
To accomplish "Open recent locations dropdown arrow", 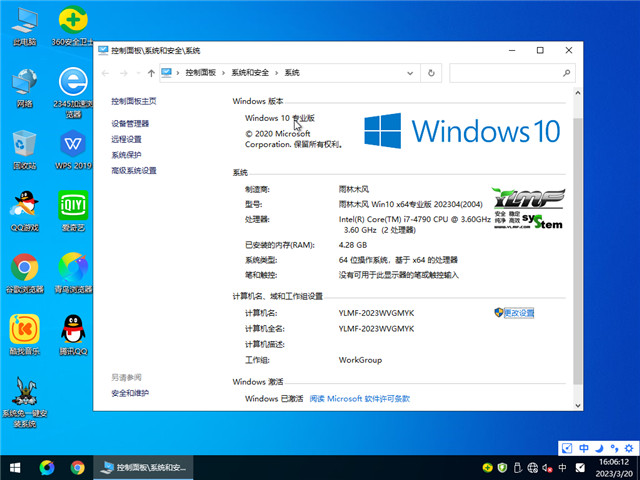I will coord(138,73).
